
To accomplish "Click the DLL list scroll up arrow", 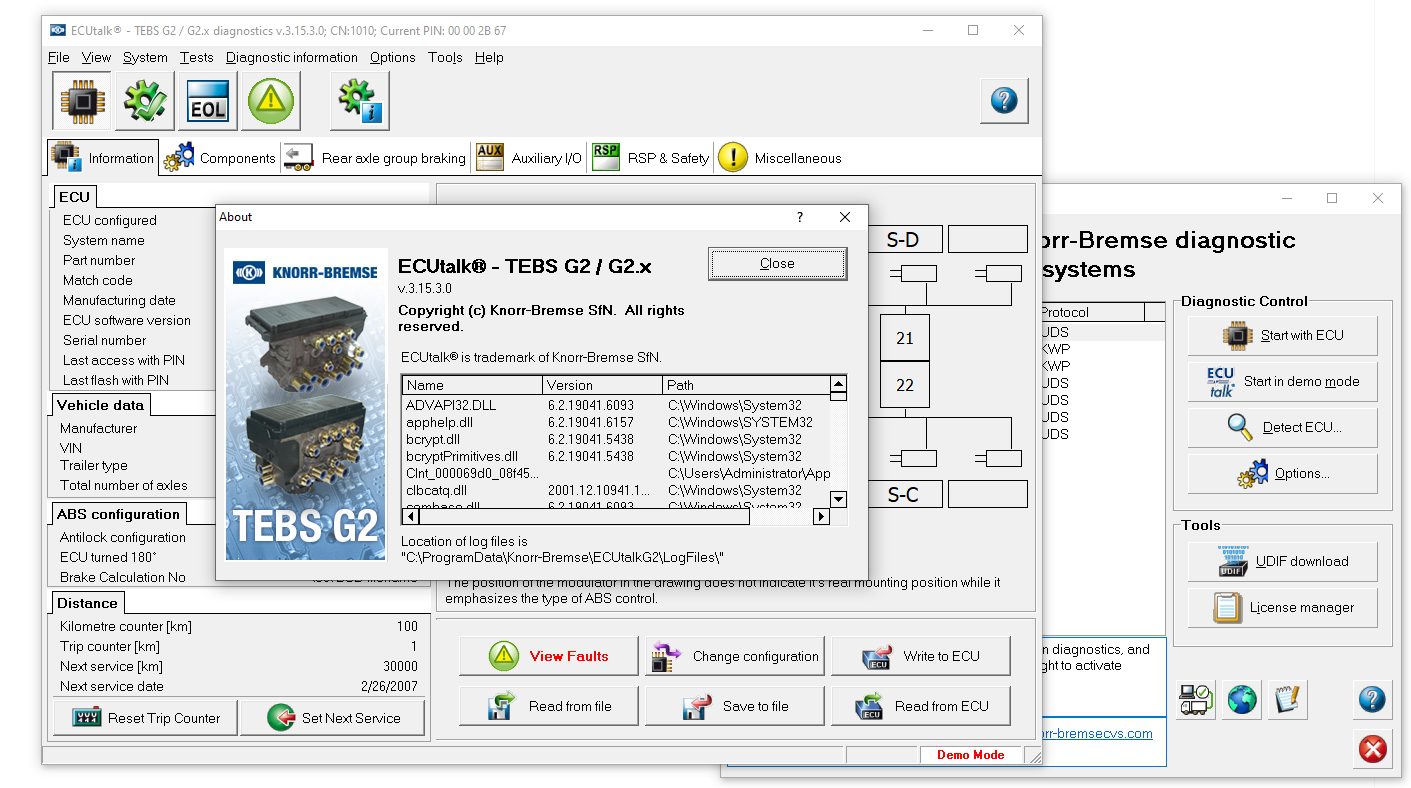I will [839, 384].
